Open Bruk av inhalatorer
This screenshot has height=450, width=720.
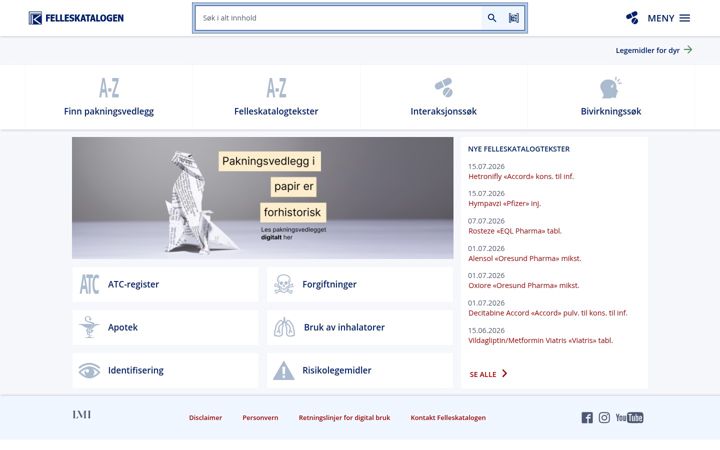coord(344,327)
